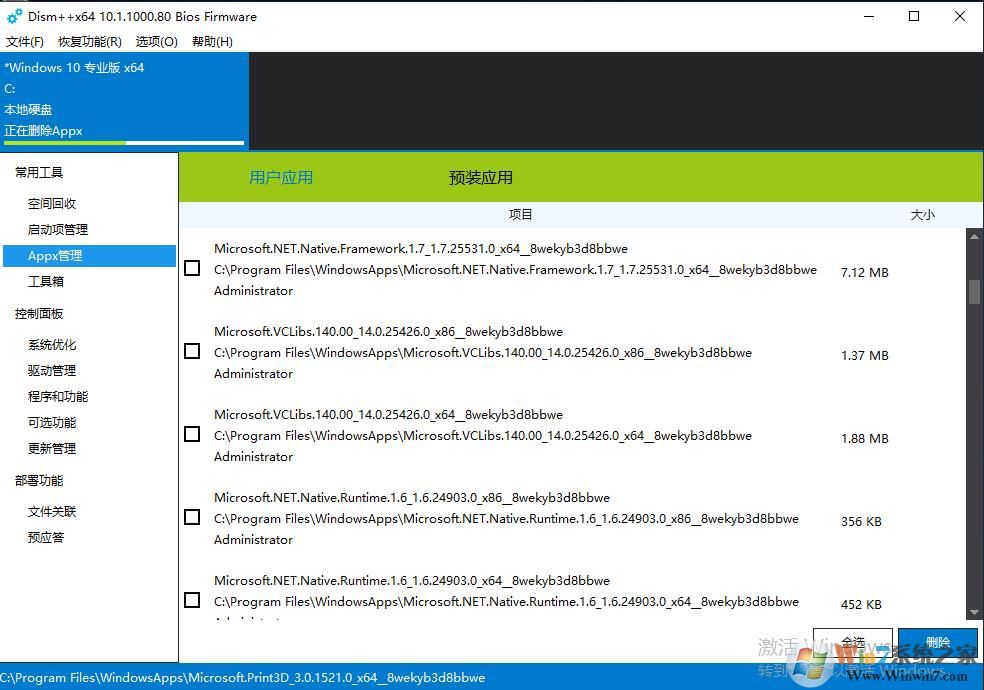Click the Microsoft.VCLibs.140.00_14.0.25426.0_x64 package name
Image resolution: width=984 pixels, height=690 pixels.
[388, 414]
